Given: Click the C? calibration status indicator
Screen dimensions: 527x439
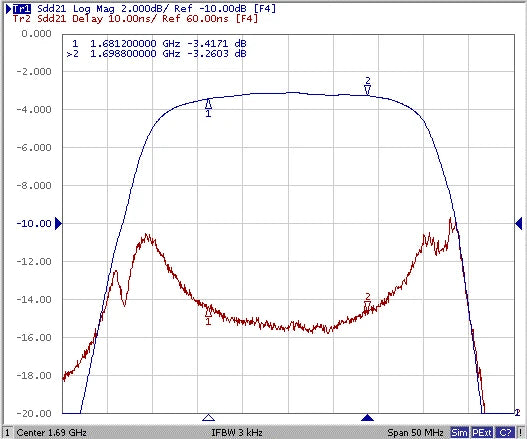Looking at the screenshot, I should click(x=505, y=432).
